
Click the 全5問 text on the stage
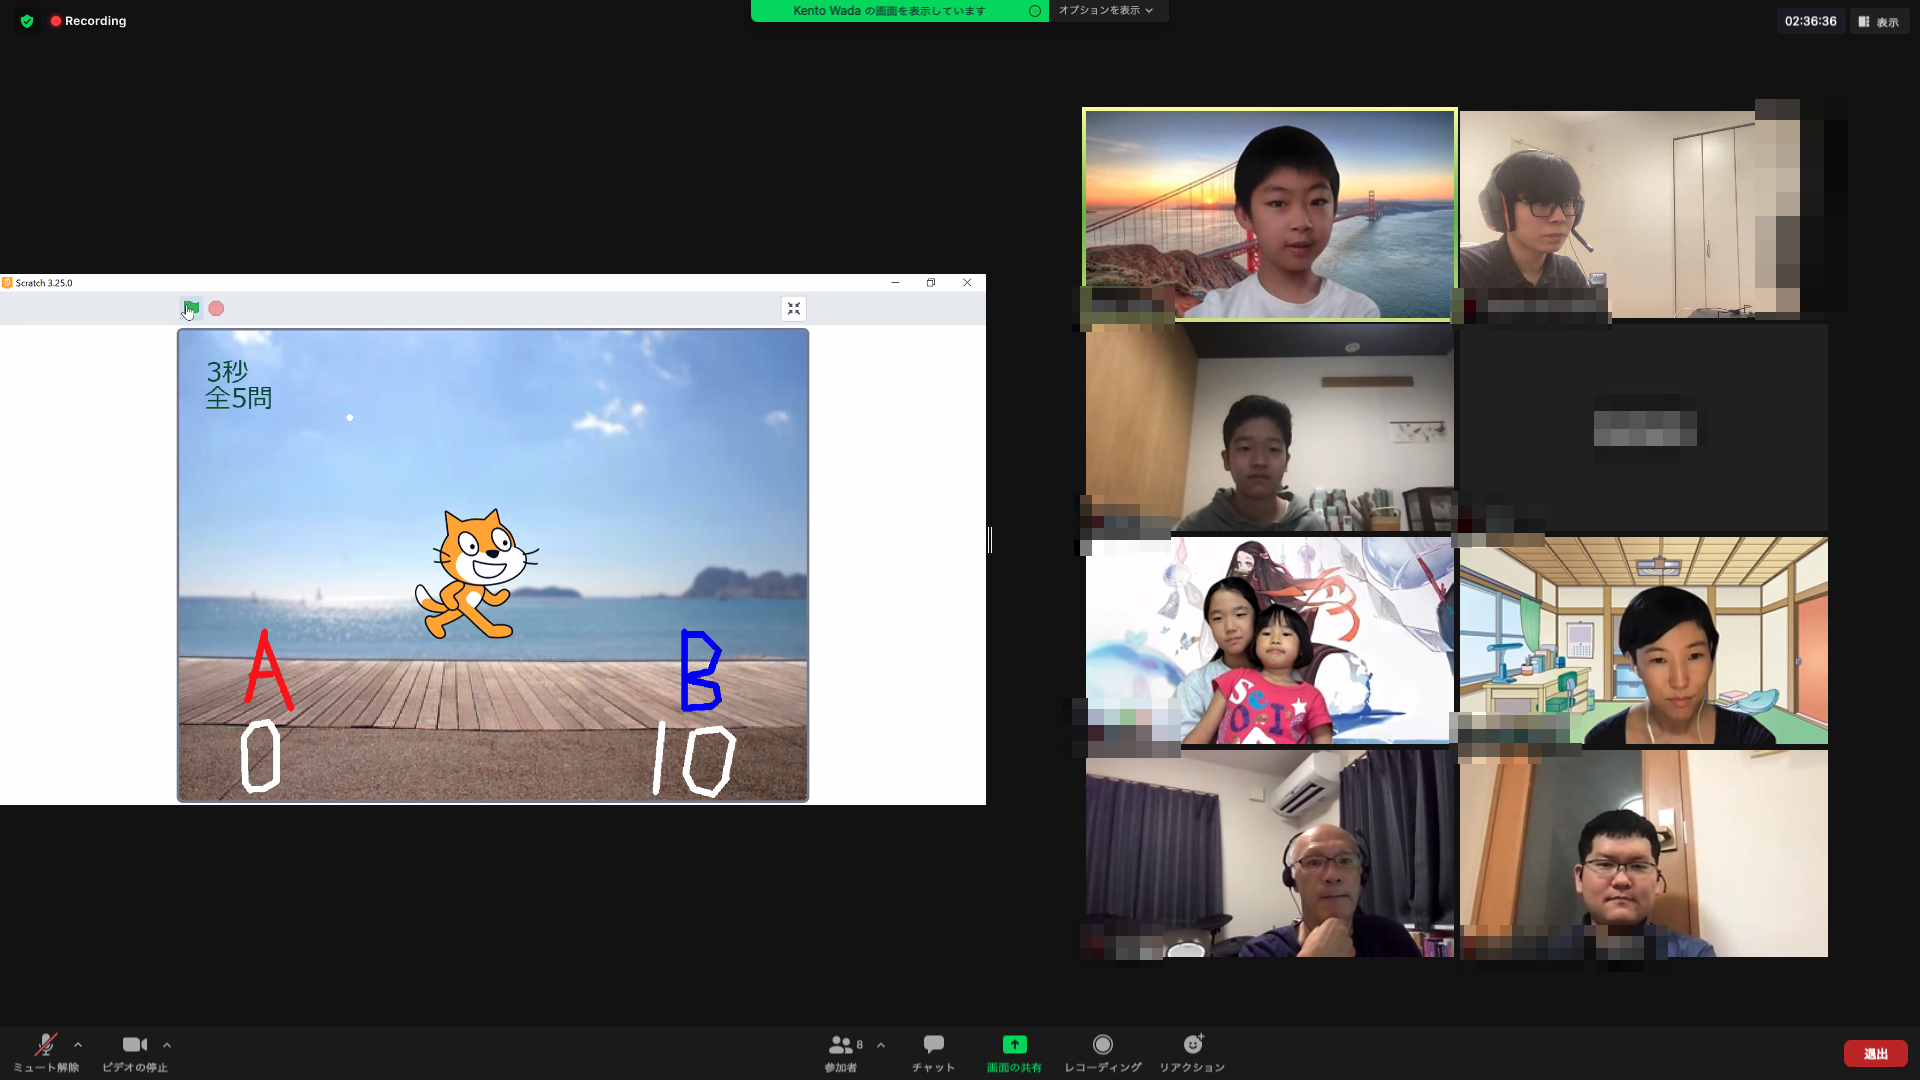238,398
